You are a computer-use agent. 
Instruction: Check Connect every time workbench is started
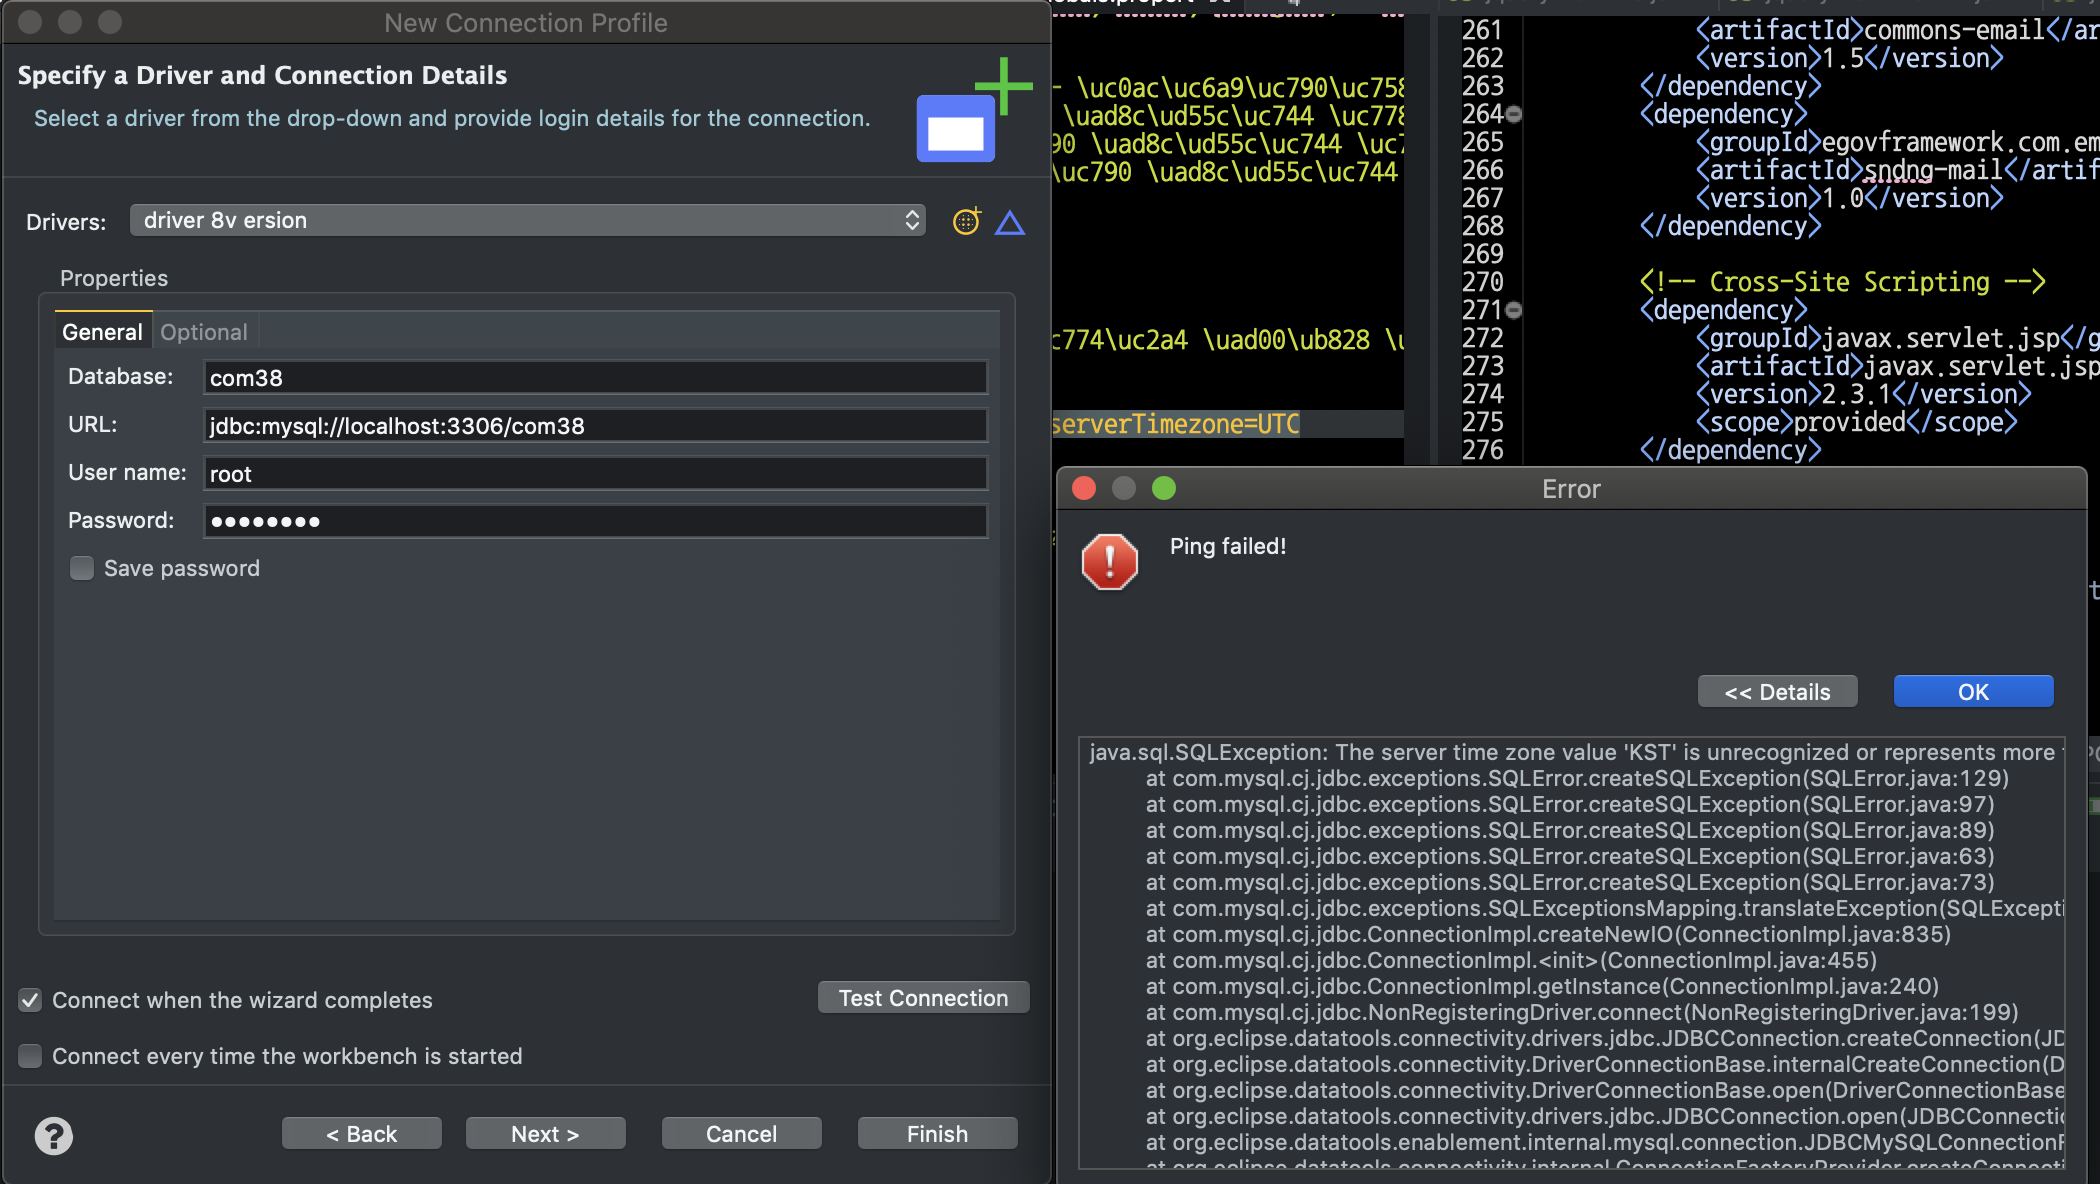point(30,1056)
